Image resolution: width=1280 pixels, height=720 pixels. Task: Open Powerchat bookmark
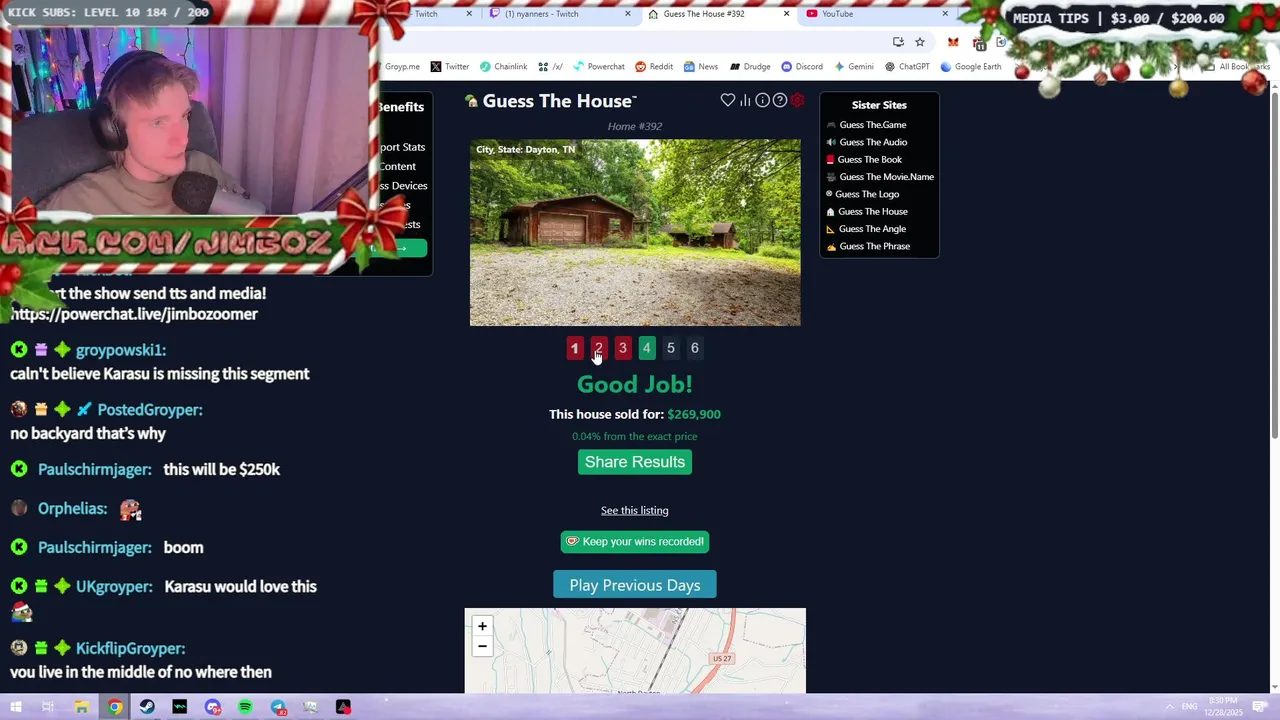click(x=598, y=67)
